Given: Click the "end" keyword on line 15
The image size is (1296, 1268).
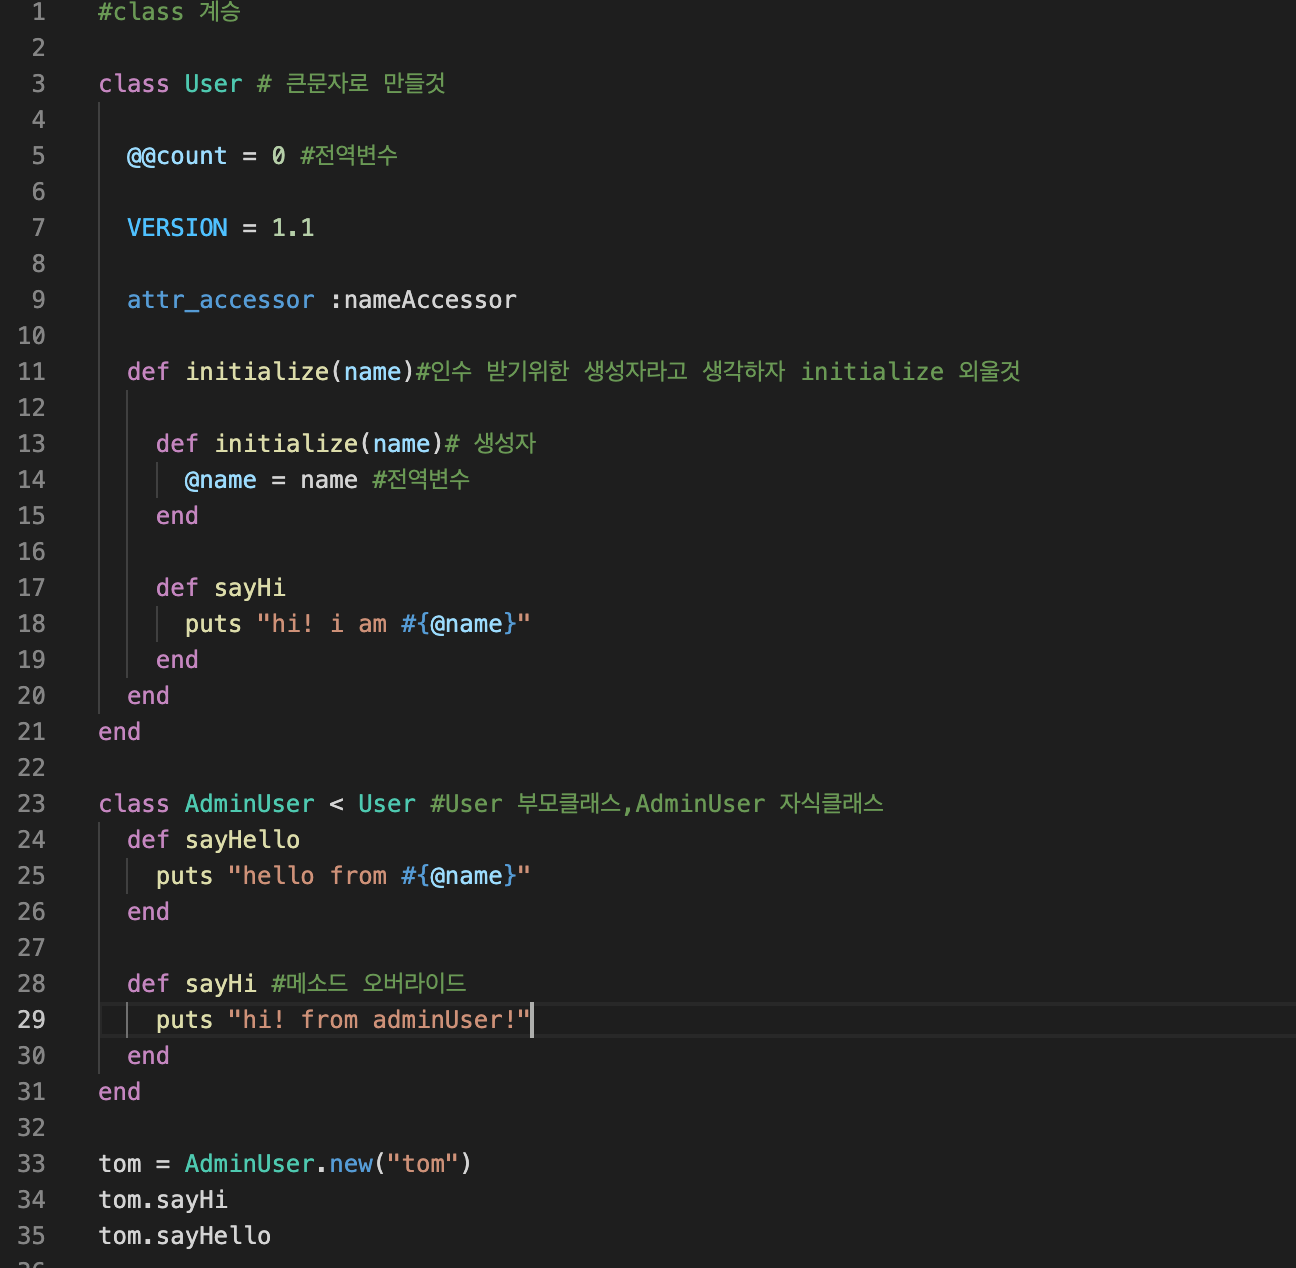Looking at the screenshot, I should (x=177, y=516).
